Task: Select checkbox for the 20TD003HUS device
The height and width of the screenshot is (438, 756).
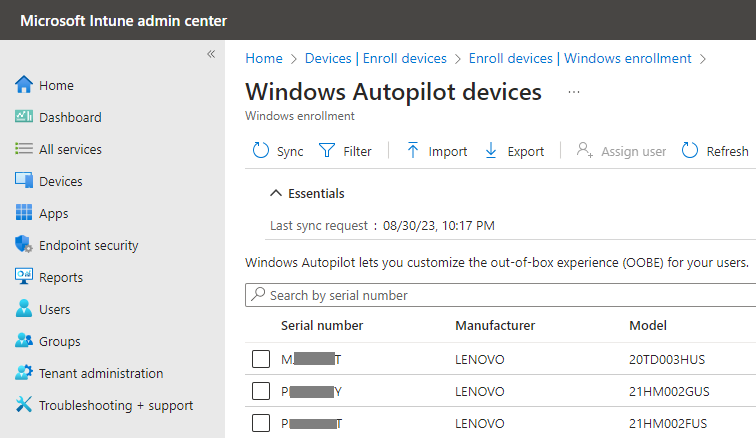Action: pyautogui.click(x=261, y=359)
